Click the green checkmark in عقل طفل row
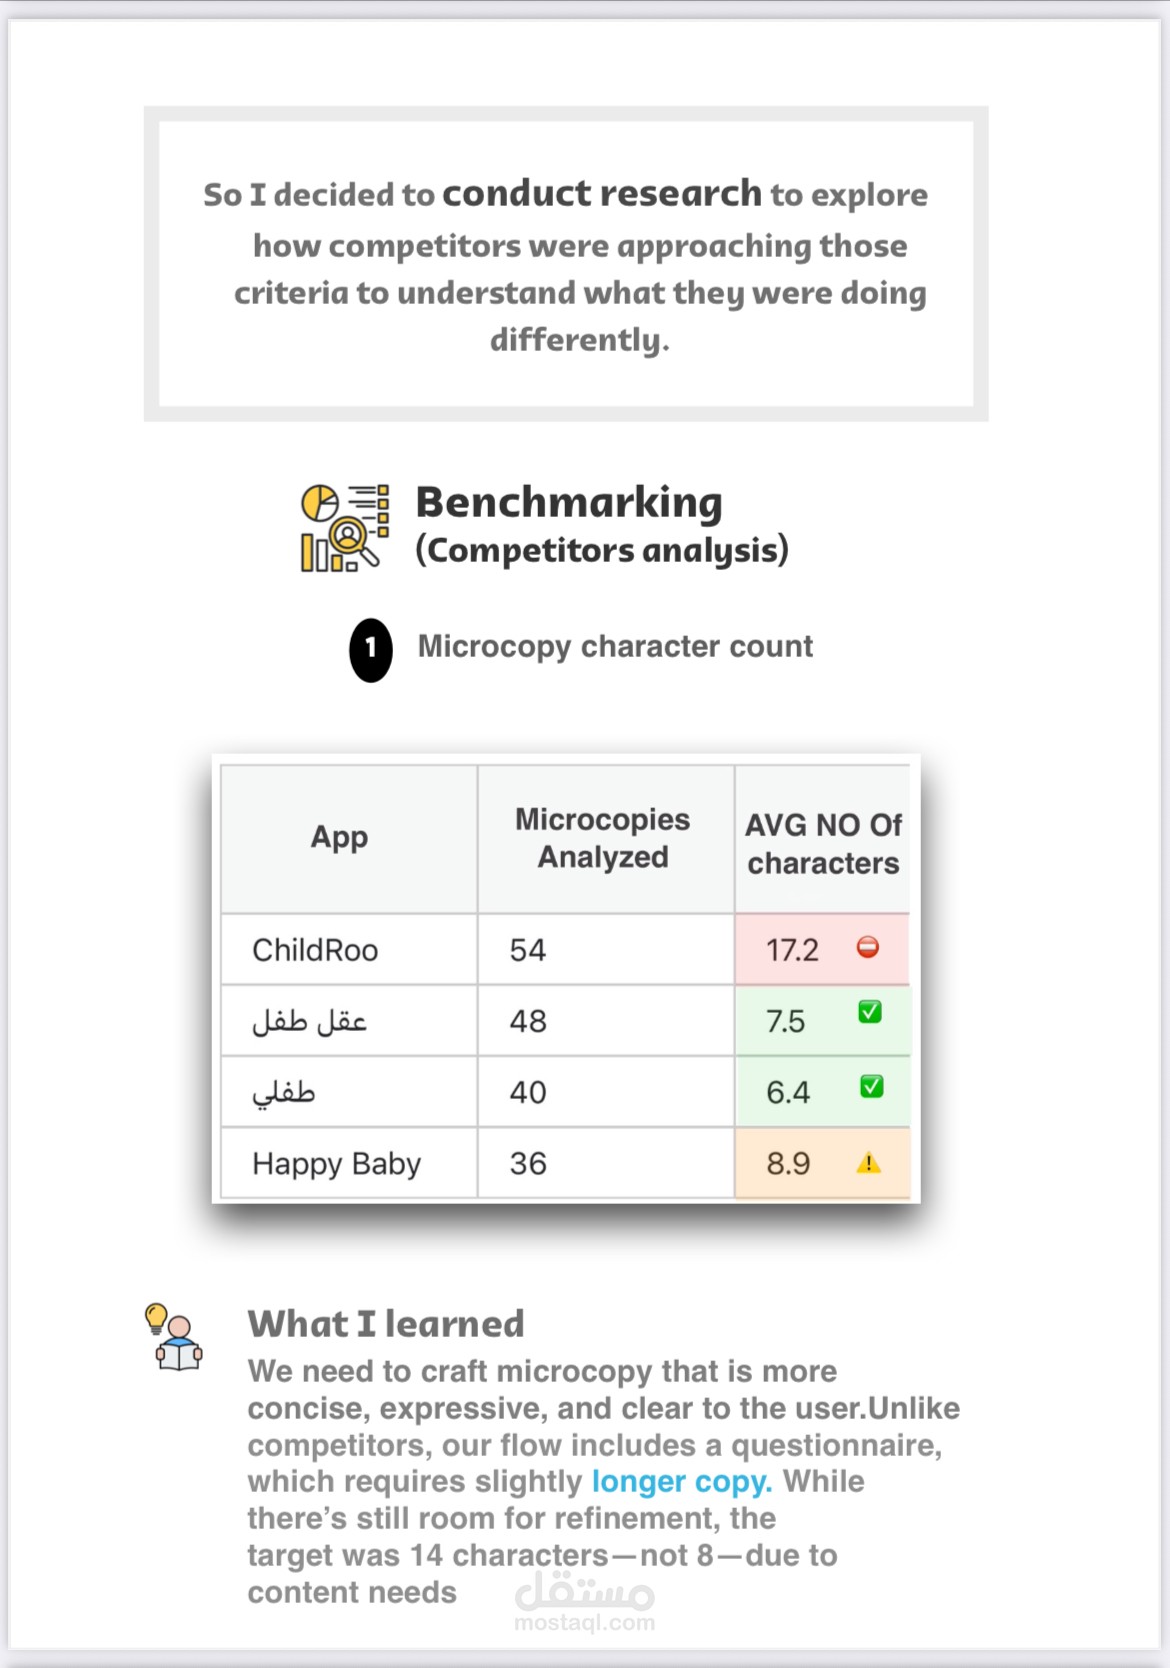The image size is (1170, 1668). [x=870, y=1012]
